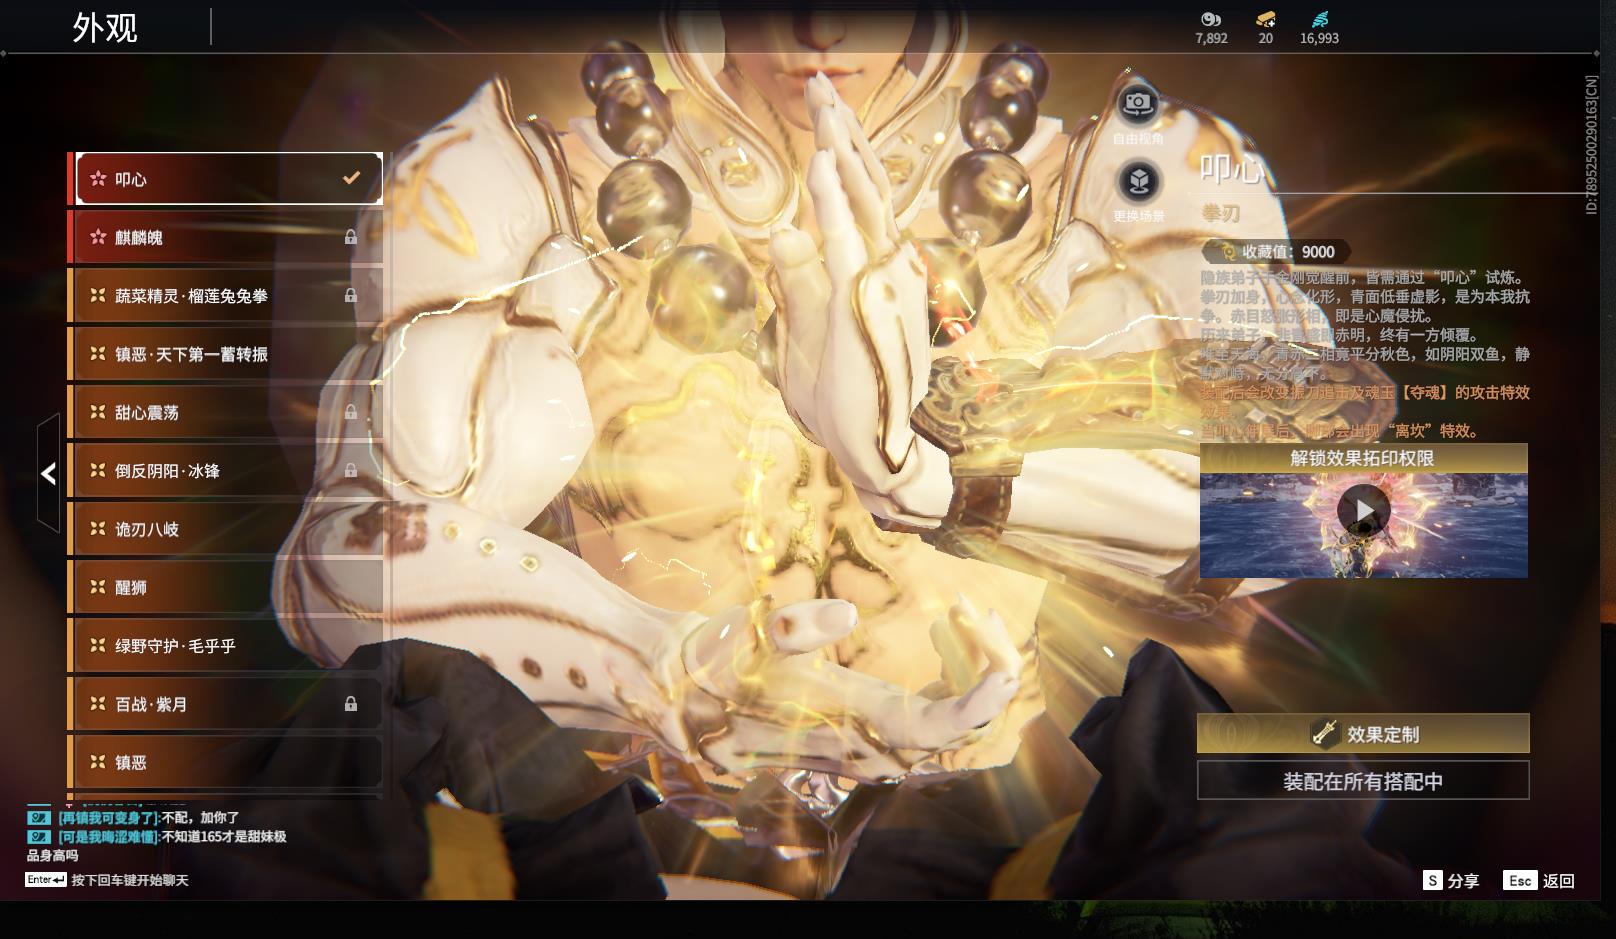Click the Esc 返回 back button

[1539, 880]
